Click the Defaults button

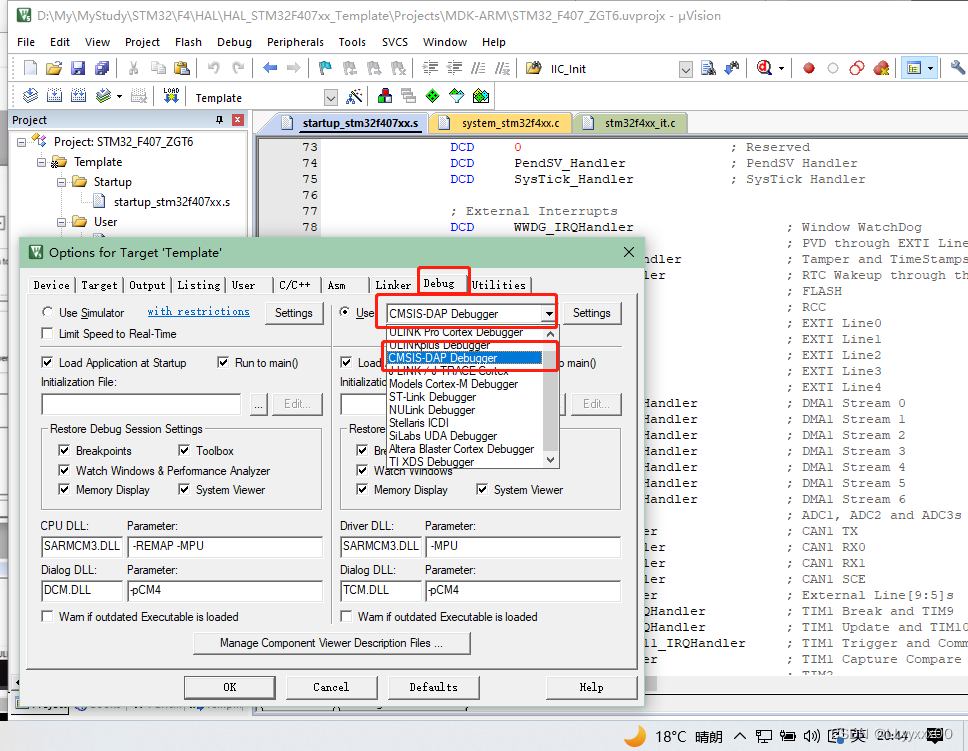point(433,687)
